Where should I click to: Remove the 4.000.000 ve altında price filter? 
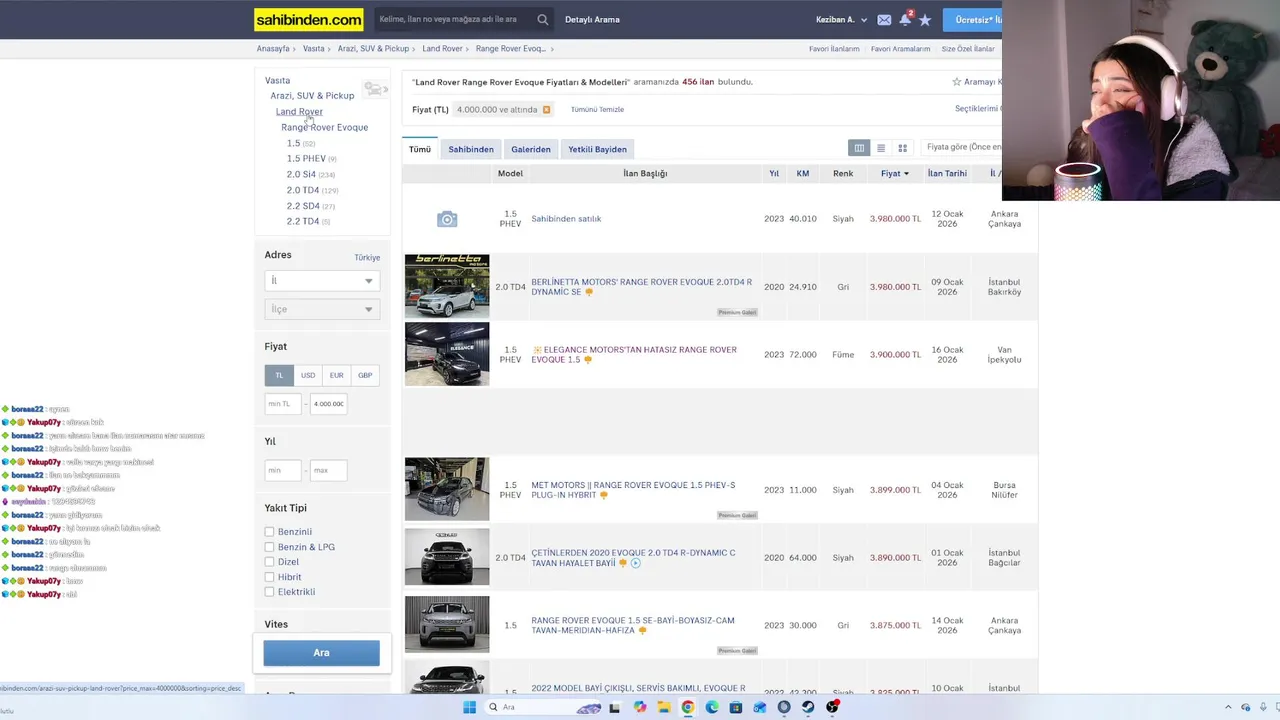(546, 110)
